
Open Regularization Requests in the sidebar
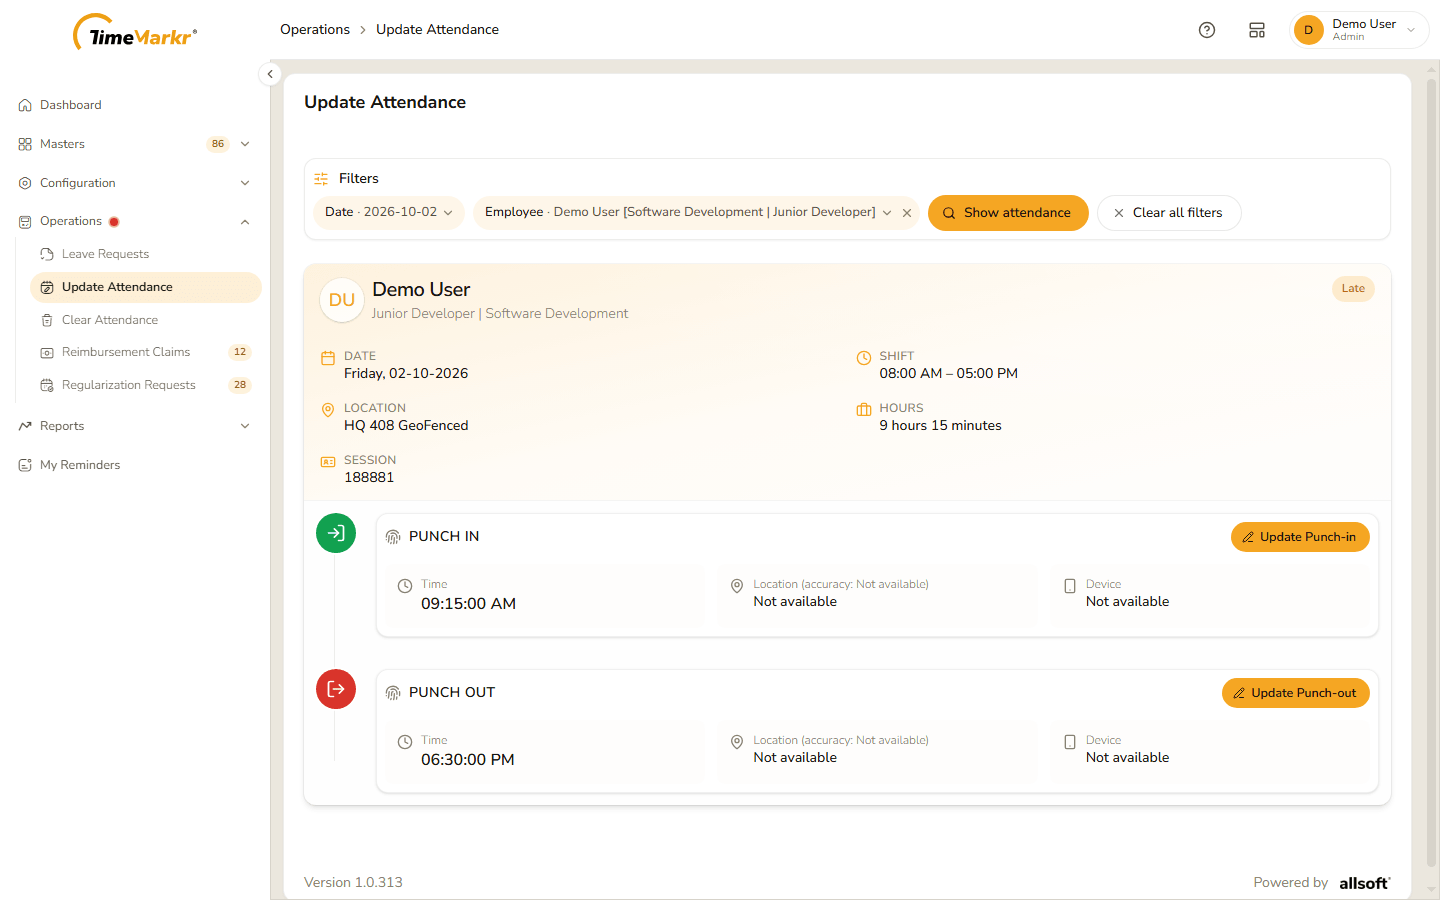coord(146,385)
